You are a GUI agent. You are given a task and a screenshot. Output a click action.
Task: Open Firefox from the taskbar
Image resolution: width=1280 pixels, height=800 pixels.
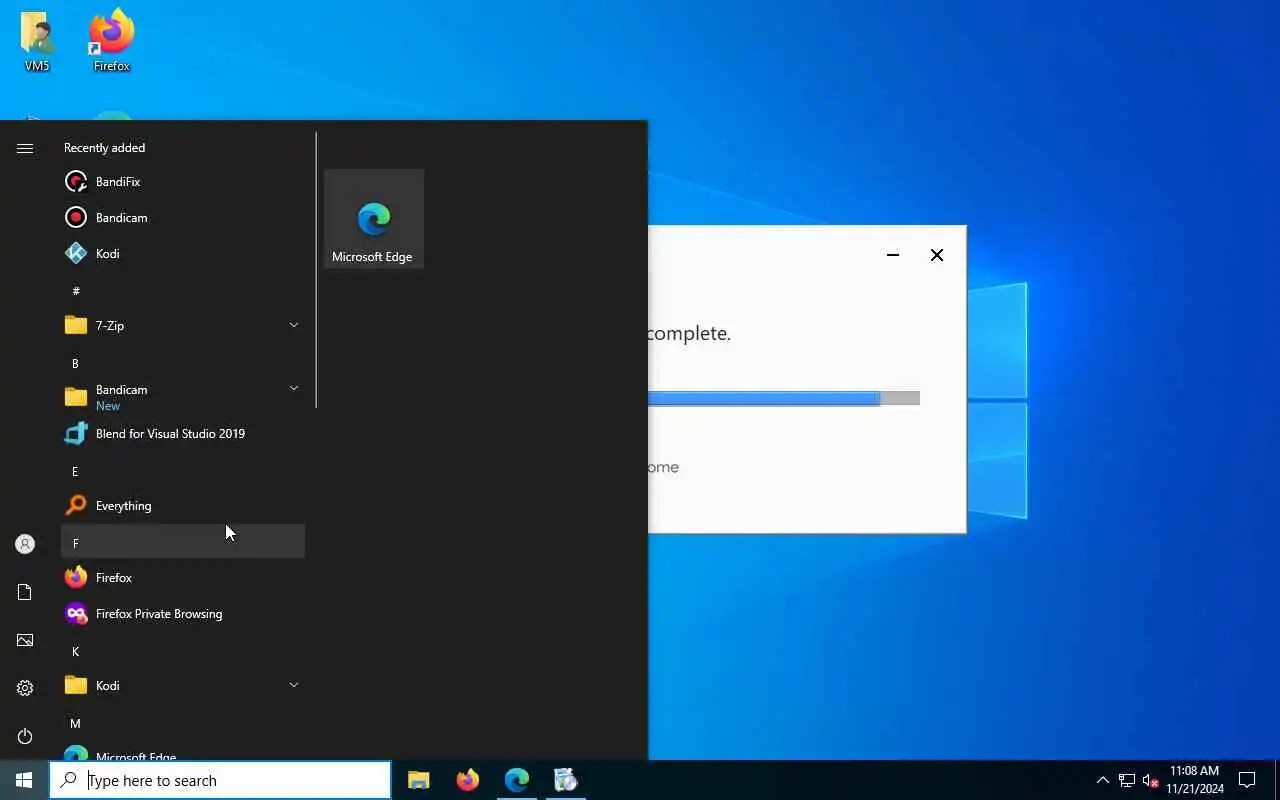[468, 780]
